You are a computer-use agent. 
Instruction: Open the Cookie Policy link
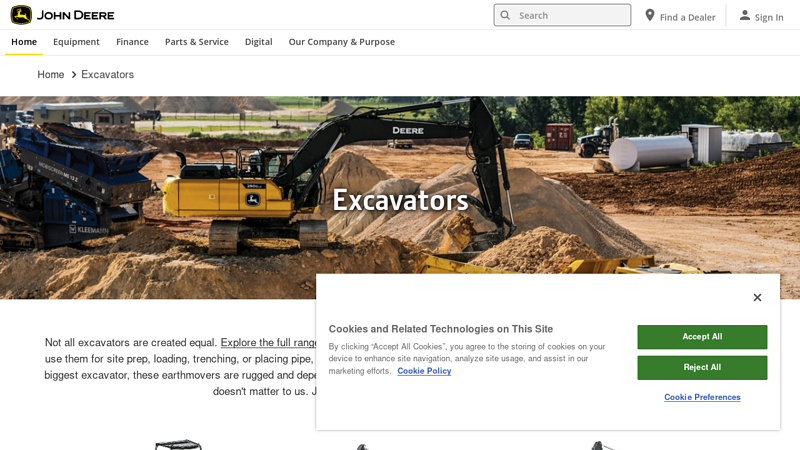pos(424,371)
